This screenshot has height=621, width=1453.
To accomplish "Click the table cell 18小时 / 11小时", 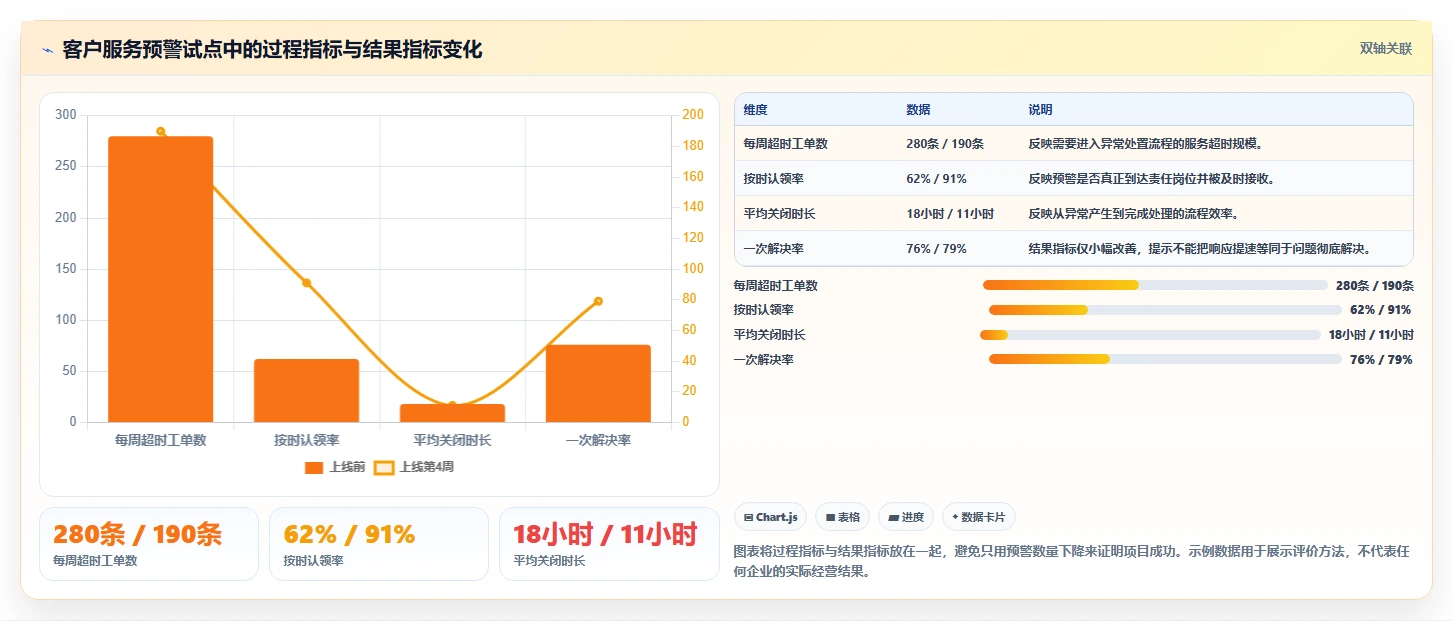I will [950, 214].
